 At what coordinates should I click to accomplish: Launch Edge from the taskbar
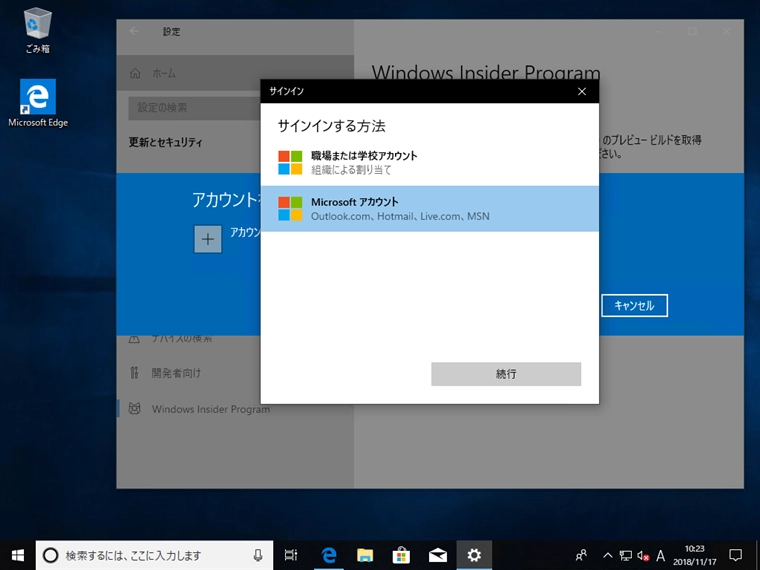pos(329,555)
